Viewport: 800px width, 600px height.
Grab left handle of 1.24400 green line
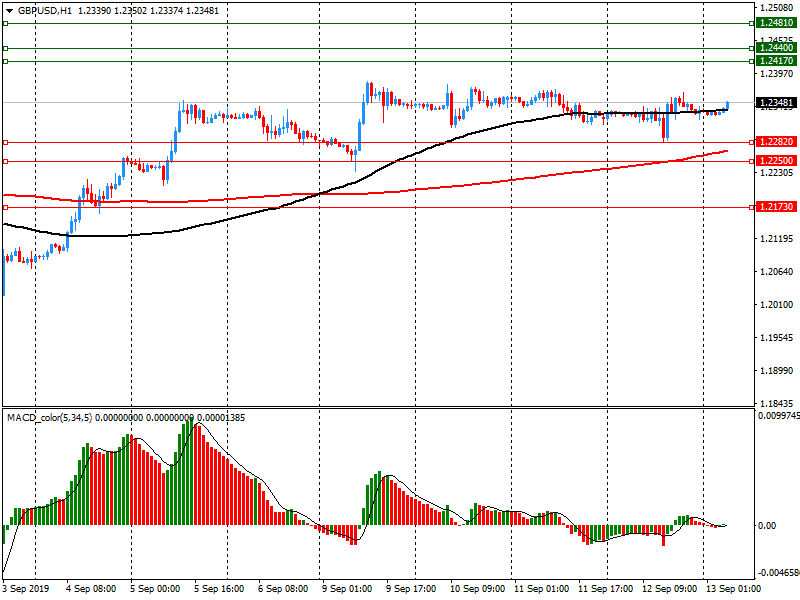[6, 48]
